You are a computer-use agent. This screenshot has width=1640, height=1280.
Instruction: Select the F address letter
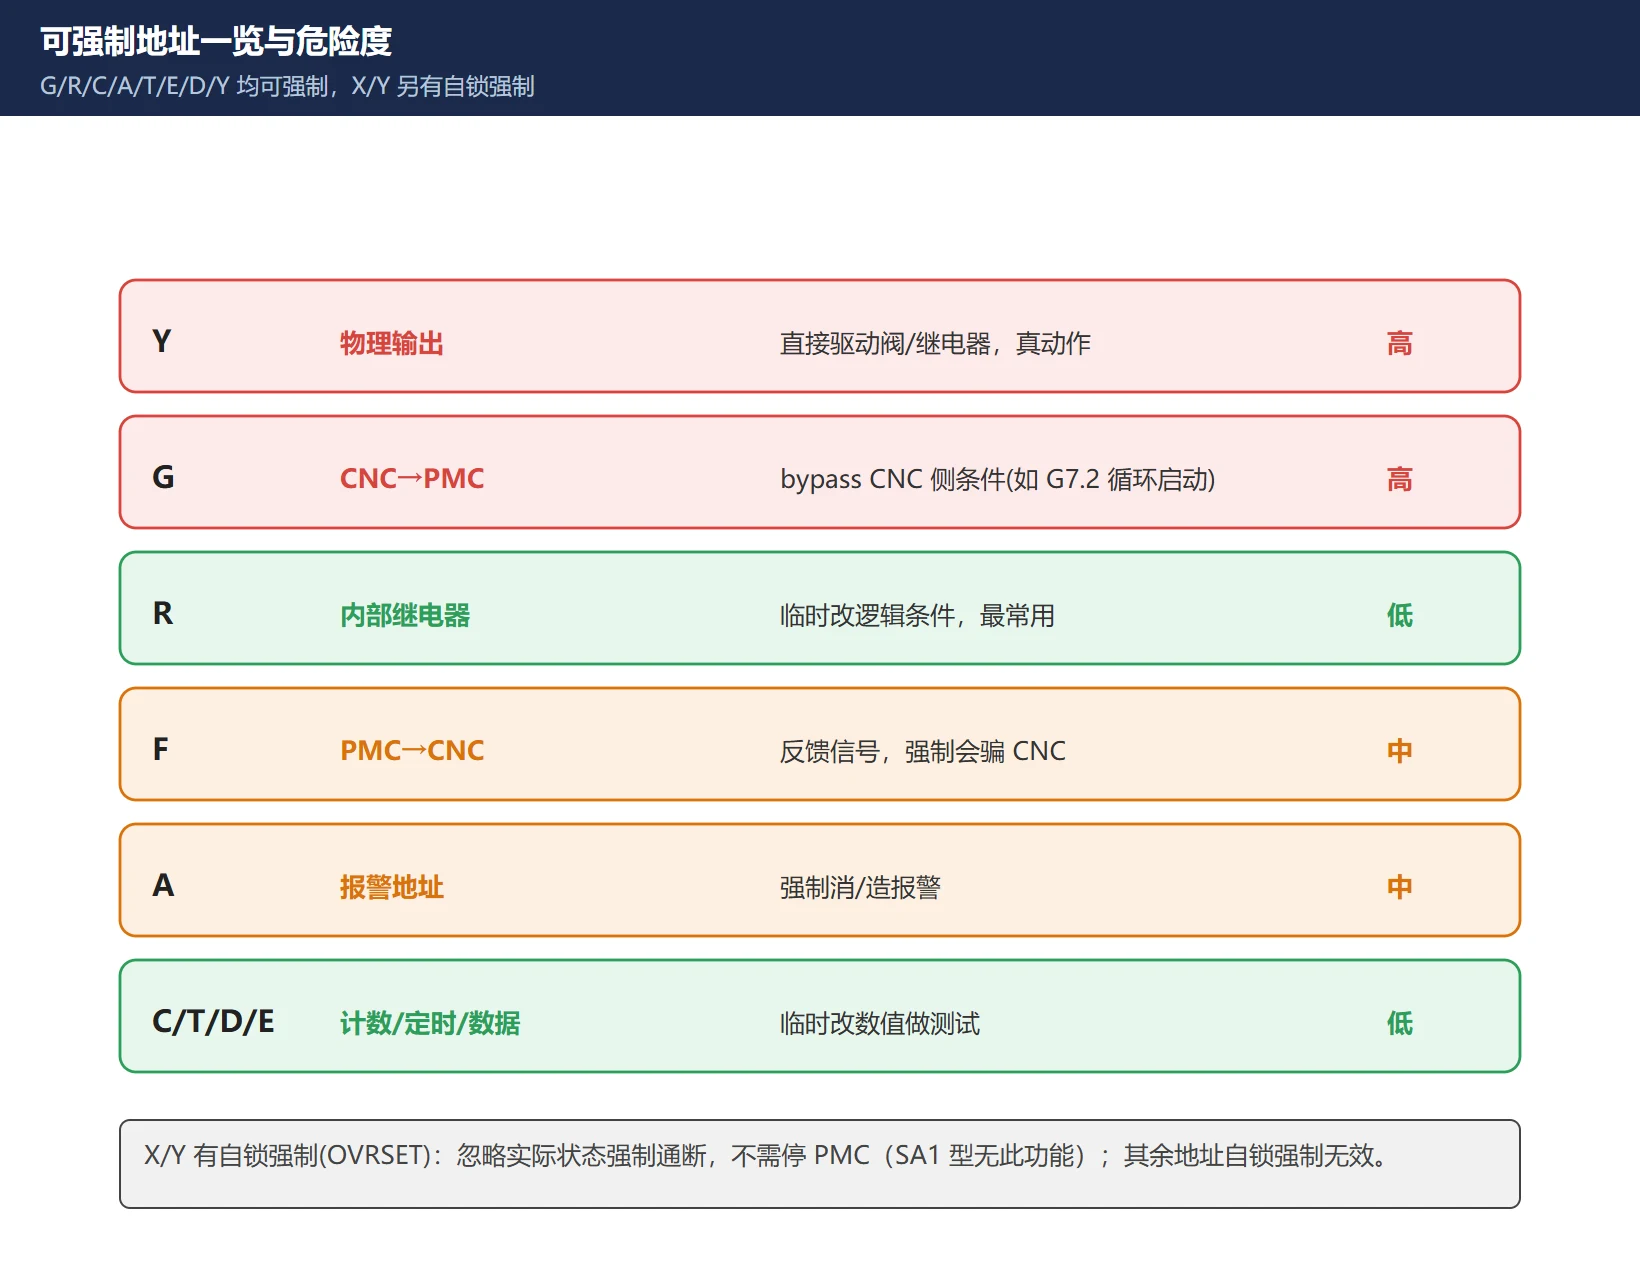pyautogui.click(x=161, y=749)
